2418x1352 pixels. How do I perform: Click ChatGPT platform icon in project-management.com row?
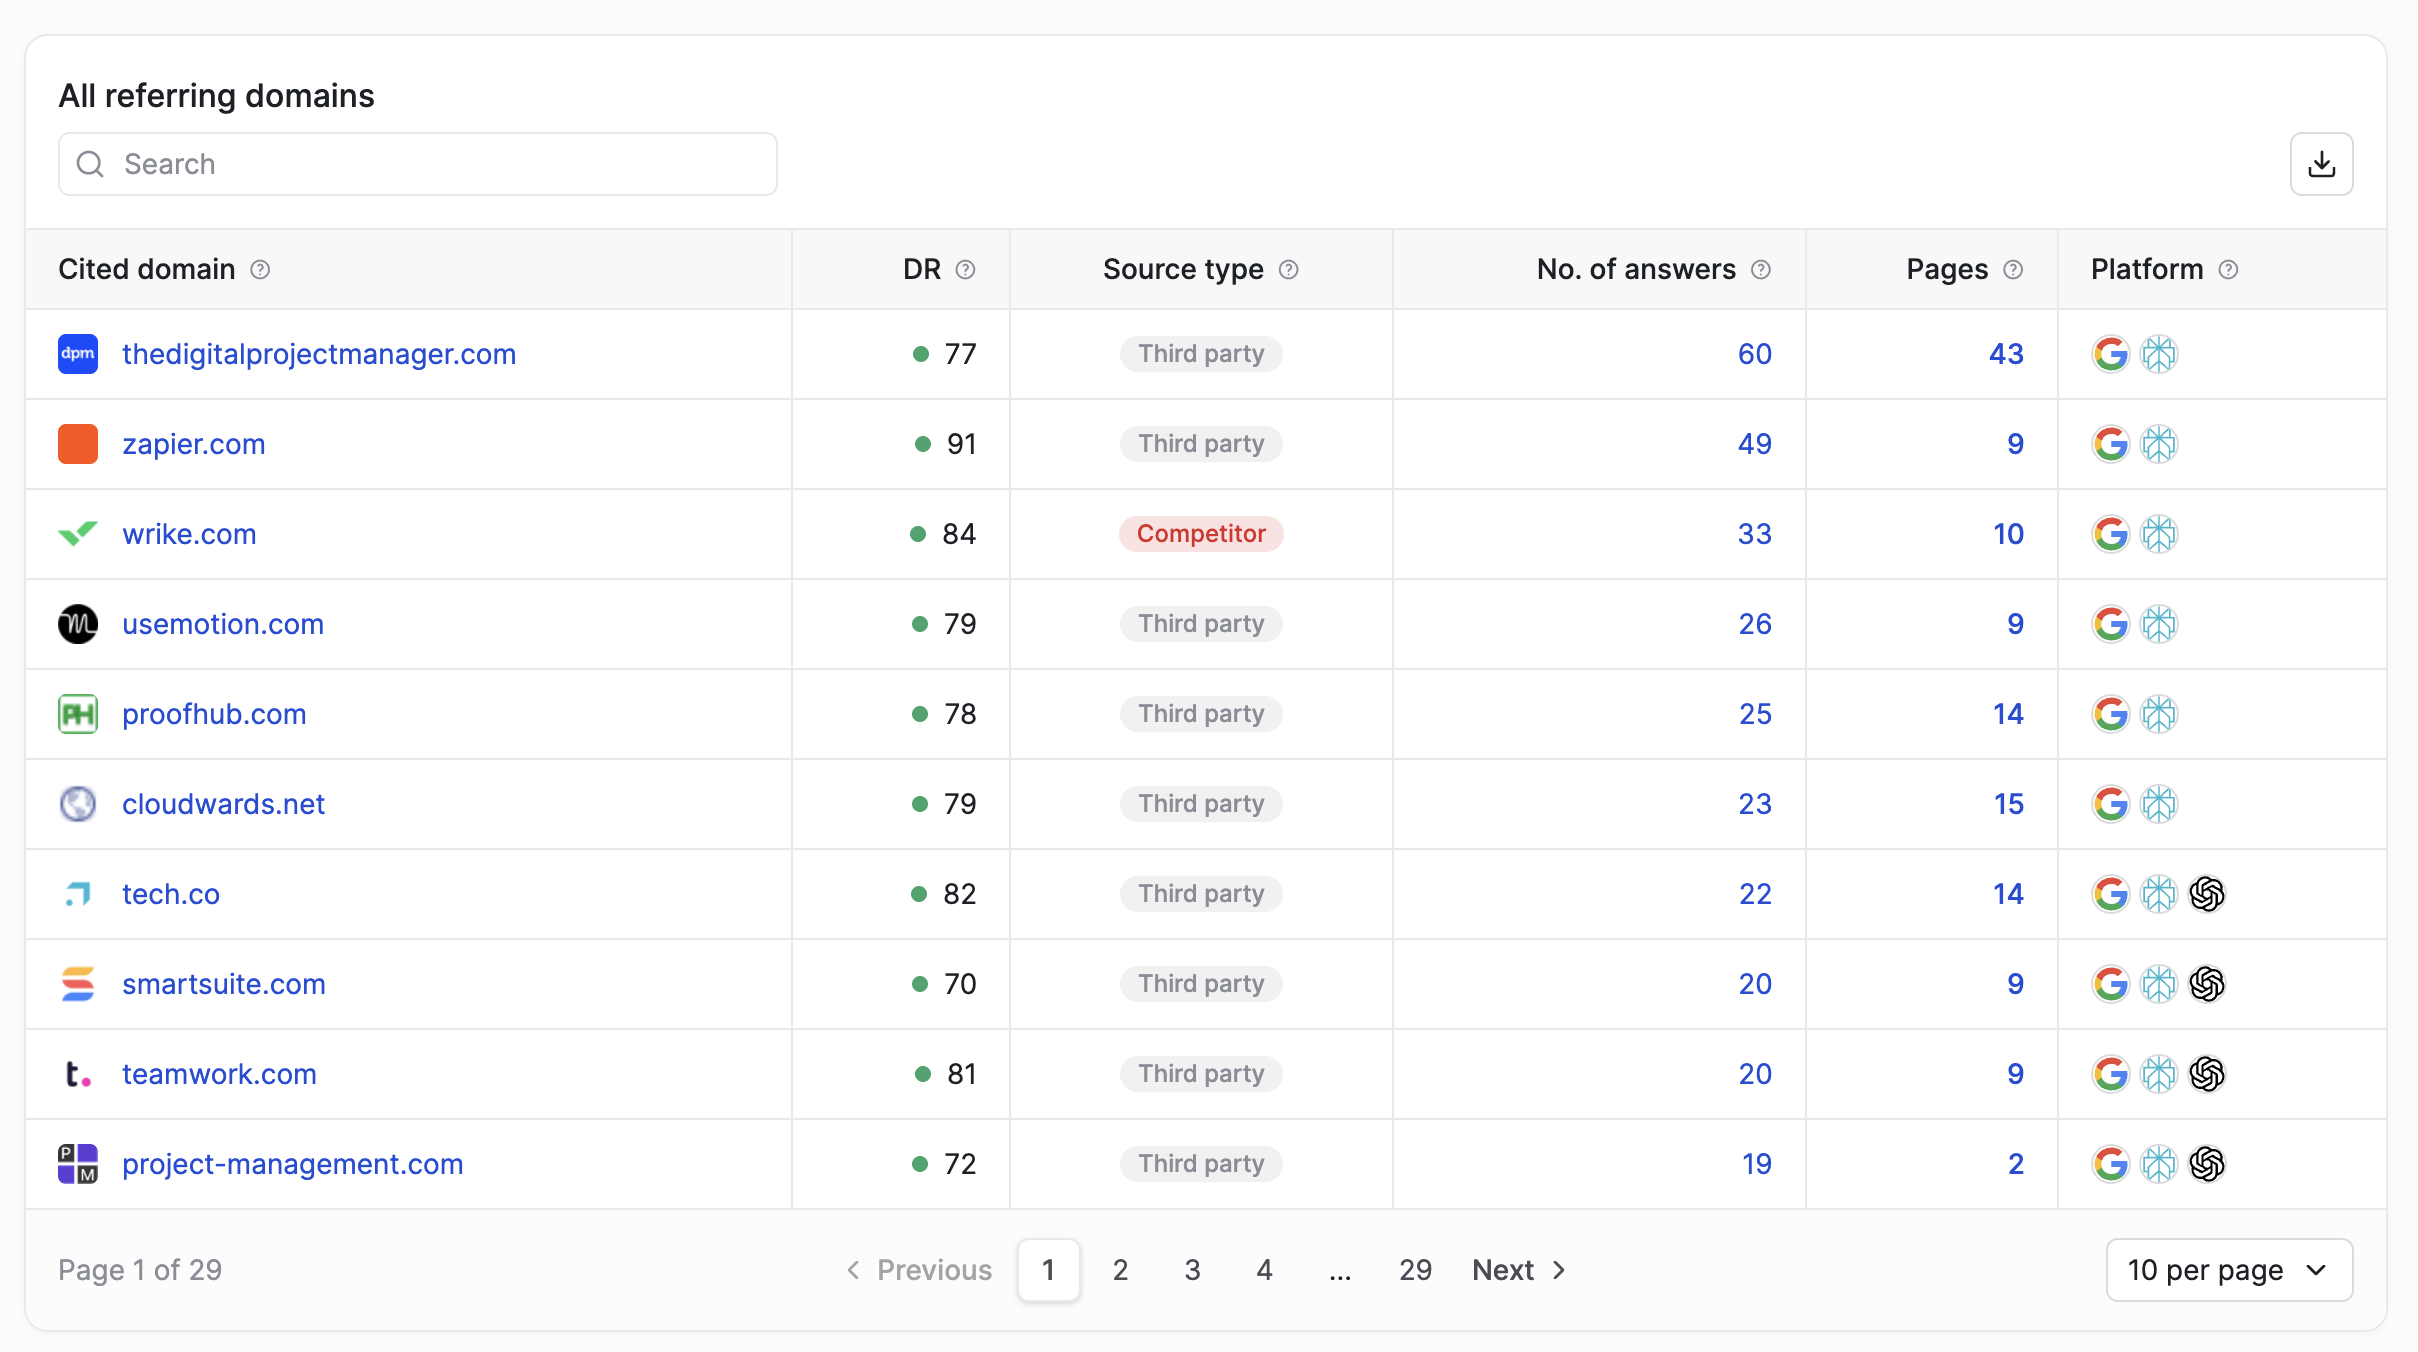(x=2207, y=1164)
